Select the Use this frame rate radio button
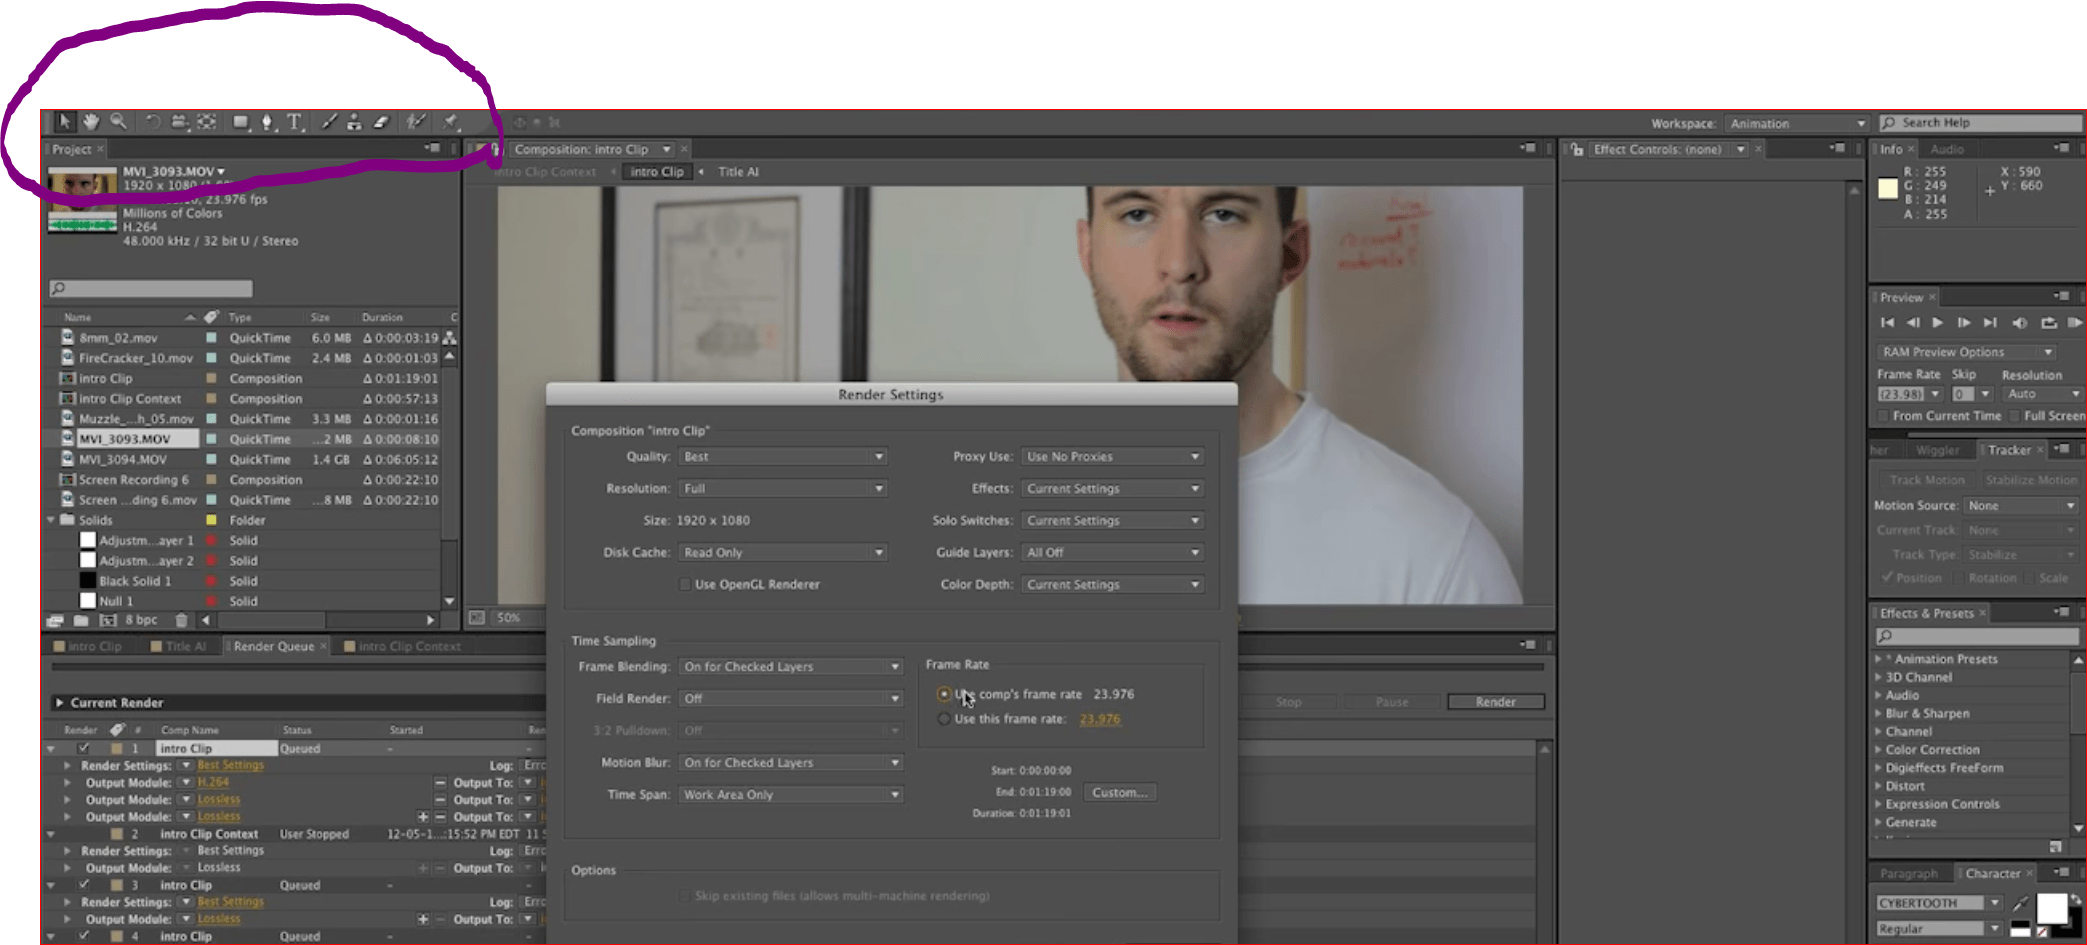 (943, 718)
